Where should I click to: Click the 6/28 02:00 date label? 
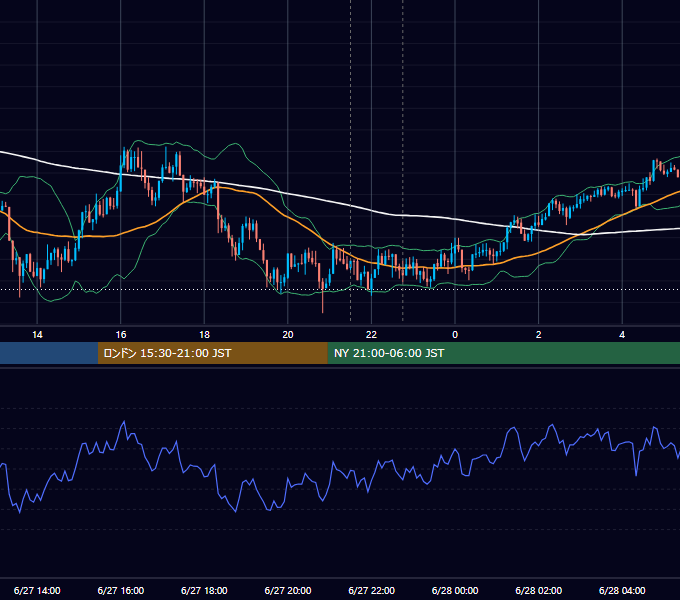tap(539, 590)
